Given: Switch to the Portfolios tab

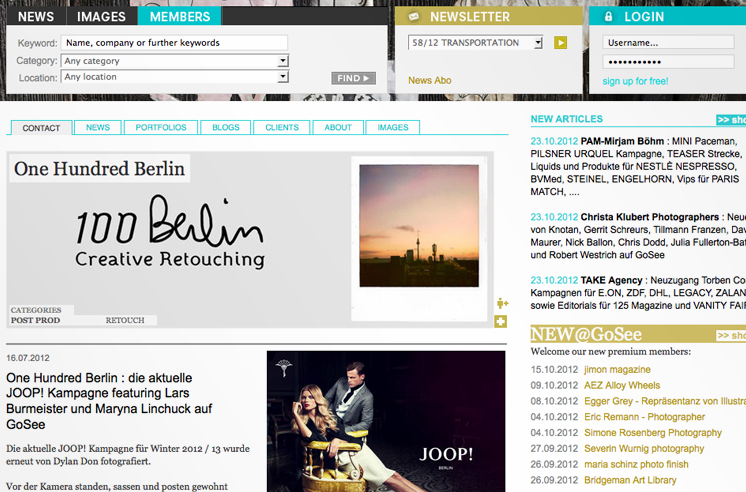Looking at the screenshot, I should (162, 128).
